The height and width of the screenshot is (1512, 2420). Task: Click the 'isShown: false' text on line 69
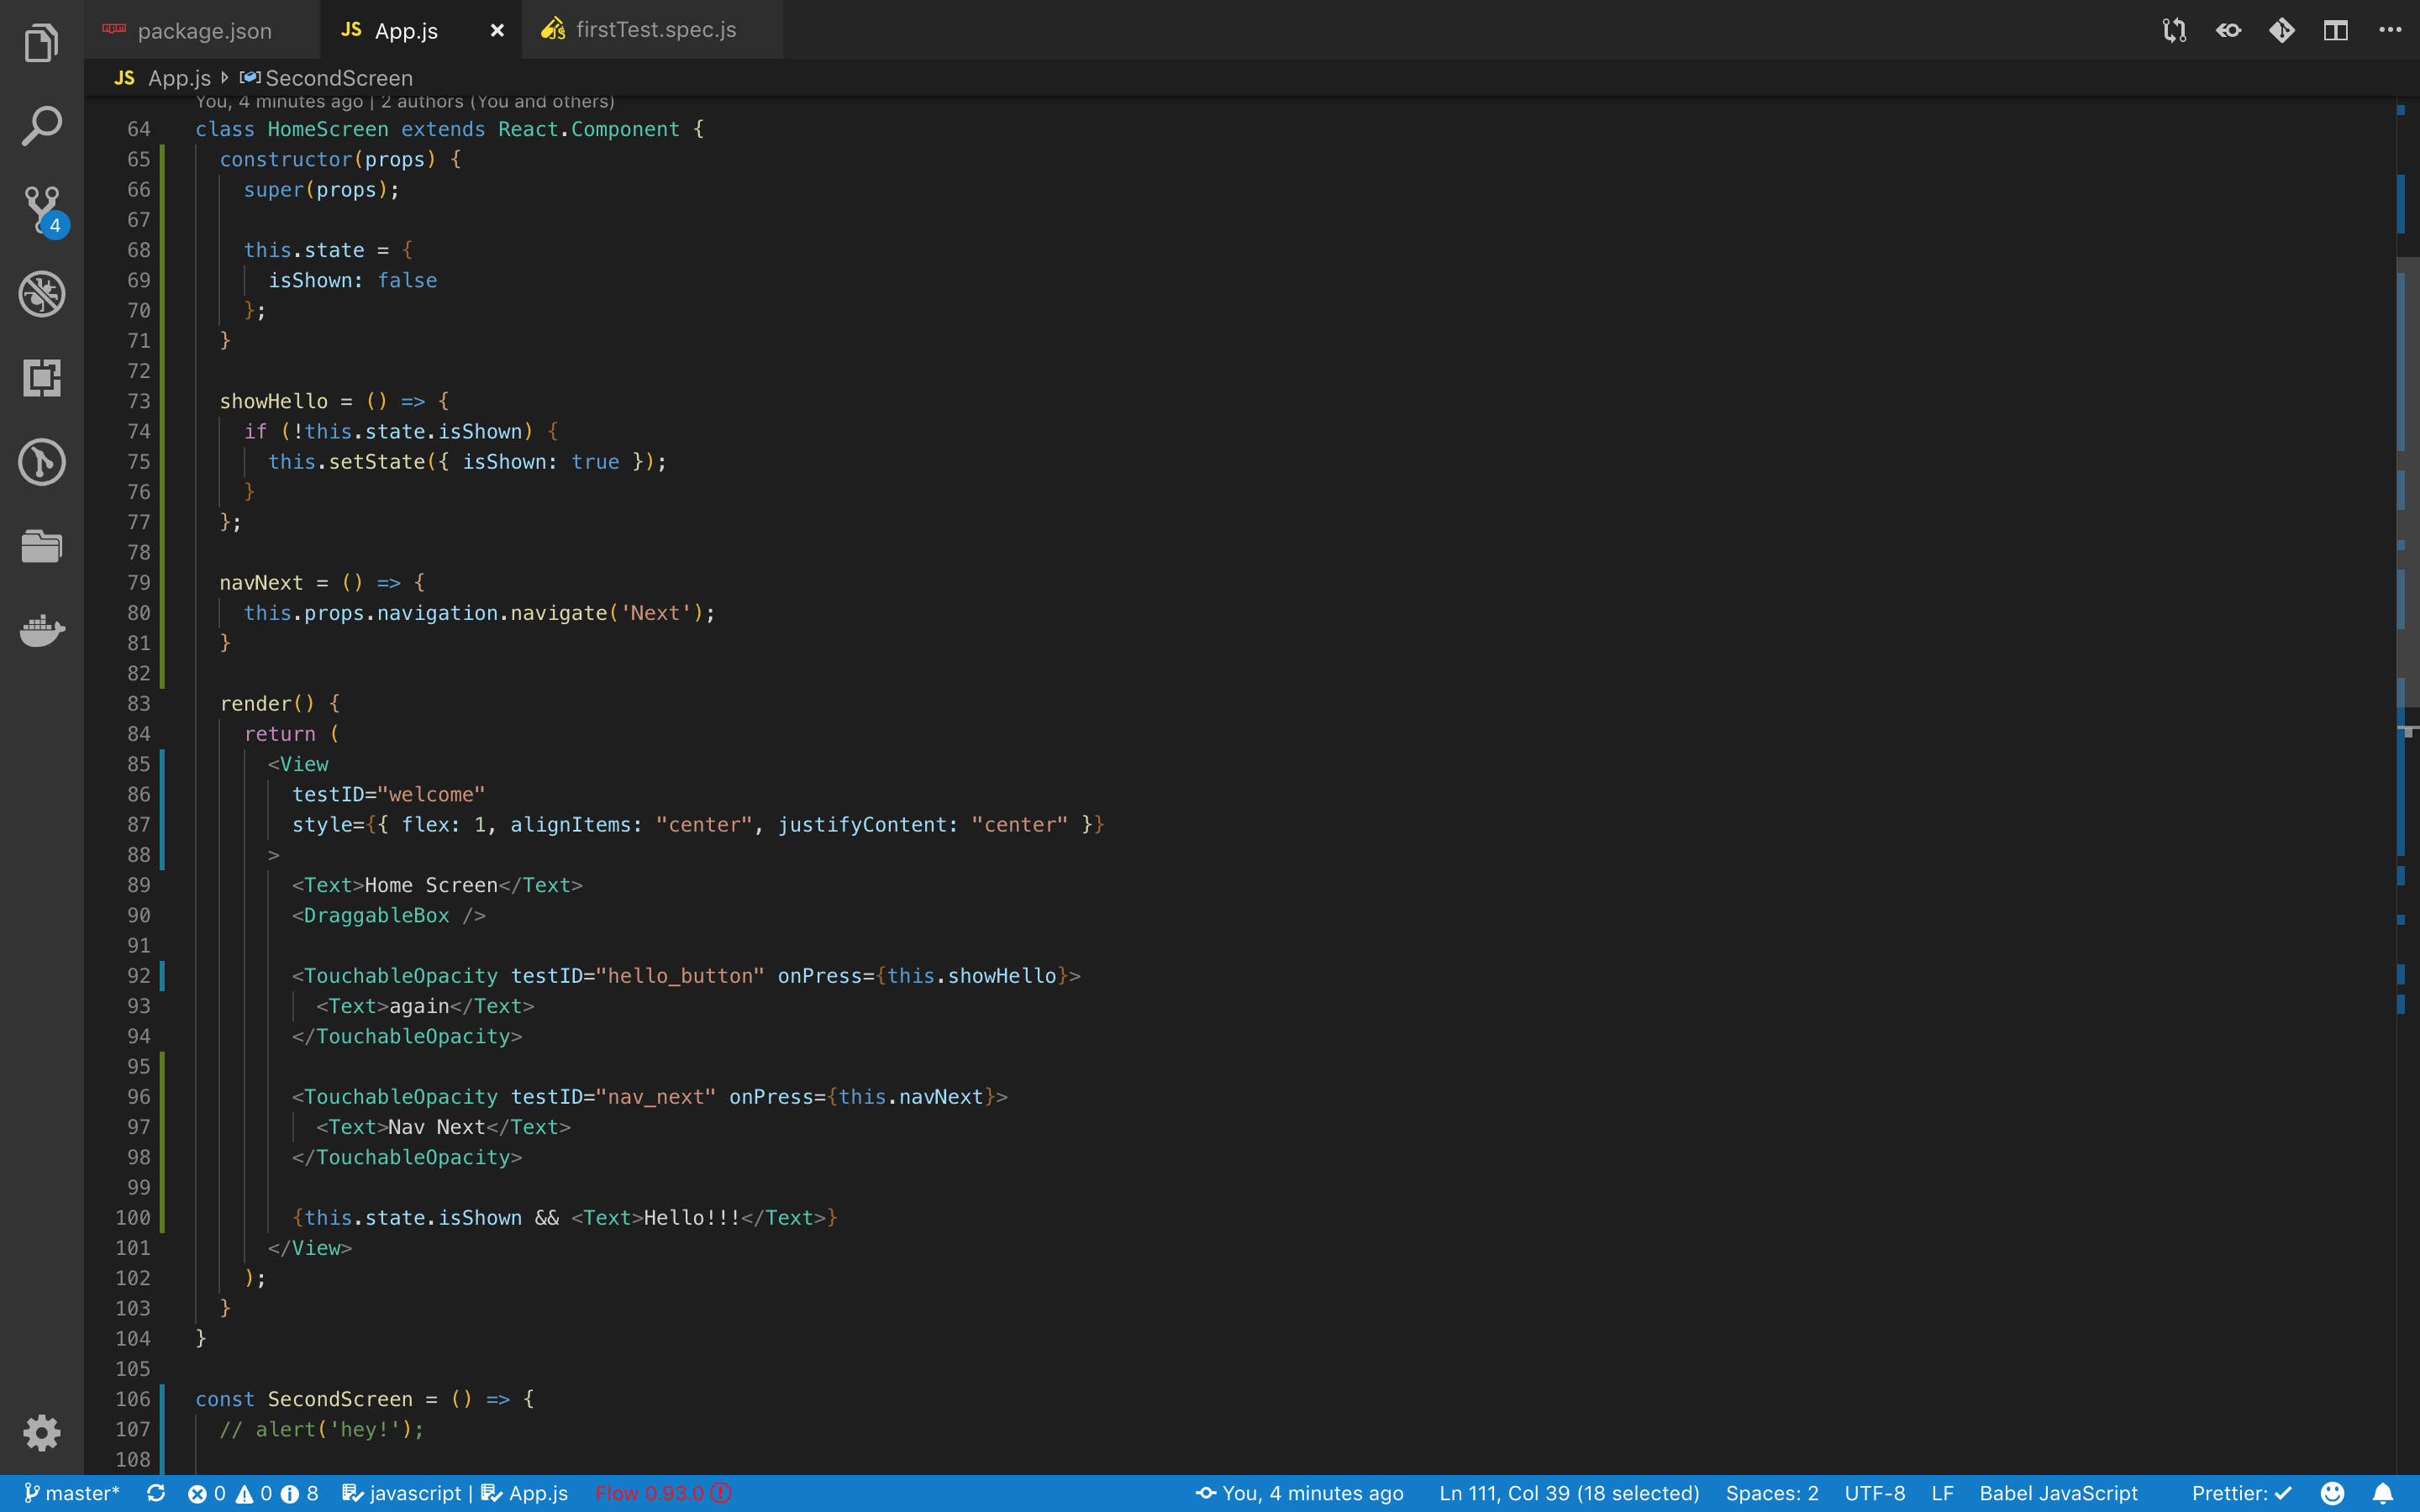click(352, 280)
